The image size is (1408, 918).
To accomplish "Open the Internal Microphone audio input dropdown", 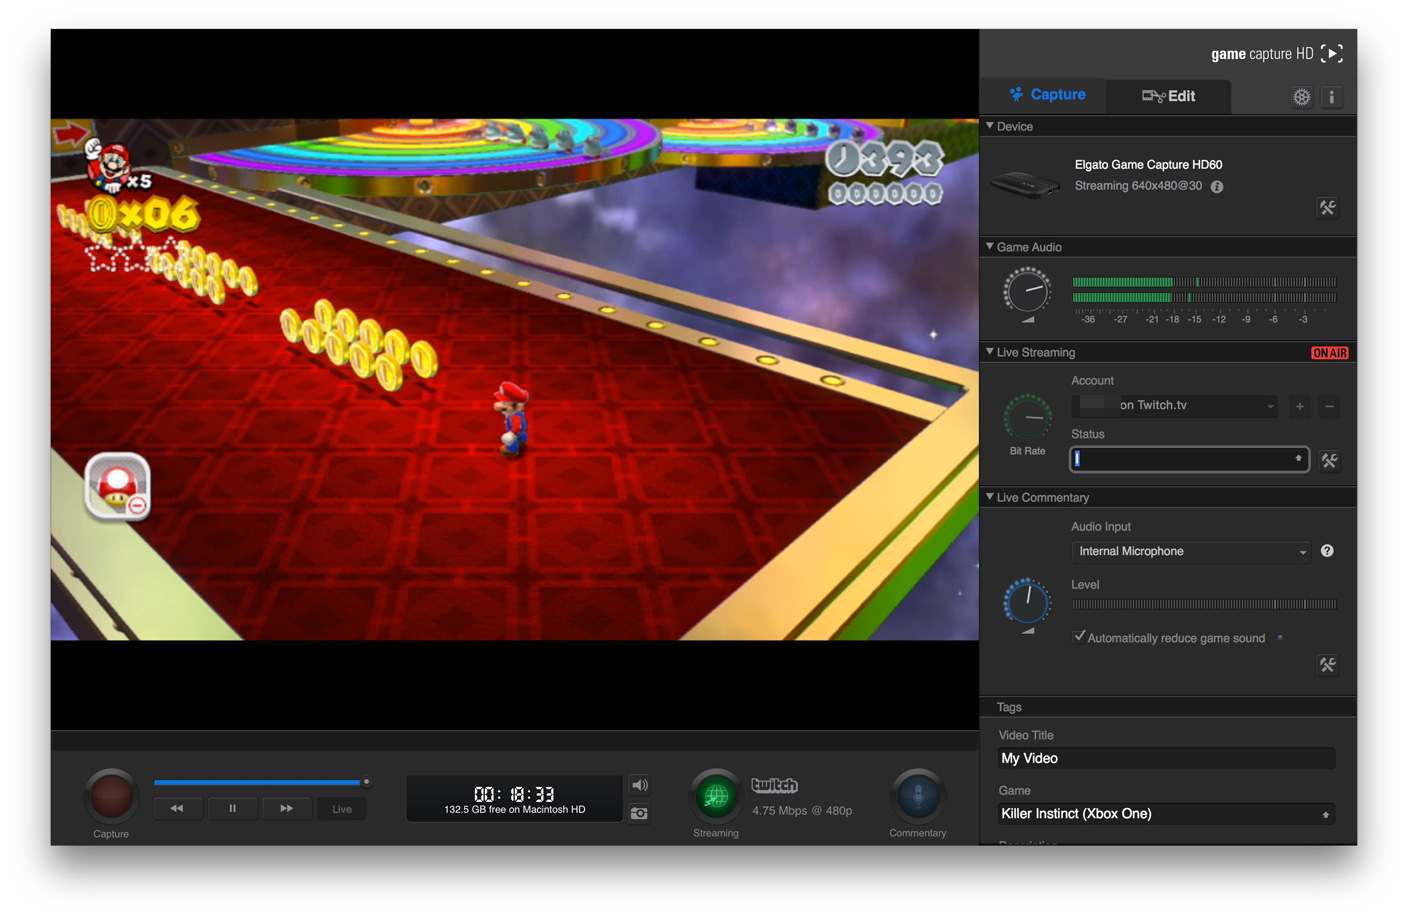I will [1190, 551].
